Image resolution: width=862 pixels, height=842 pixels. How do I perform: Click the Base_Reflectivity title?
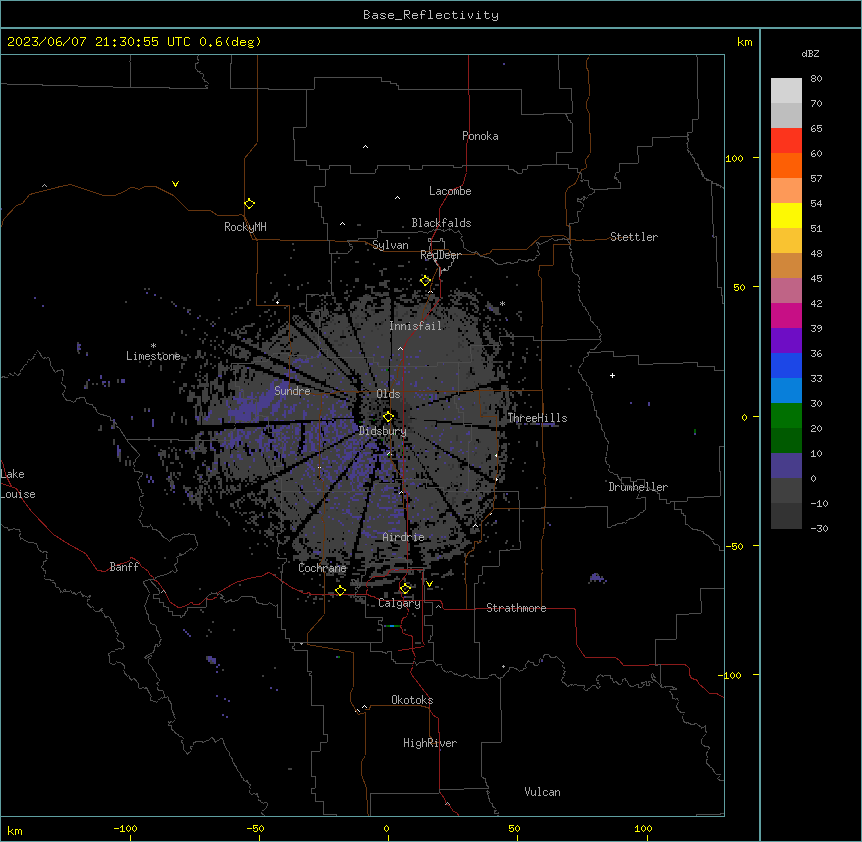pyautogui.click(x=431, y=15)
